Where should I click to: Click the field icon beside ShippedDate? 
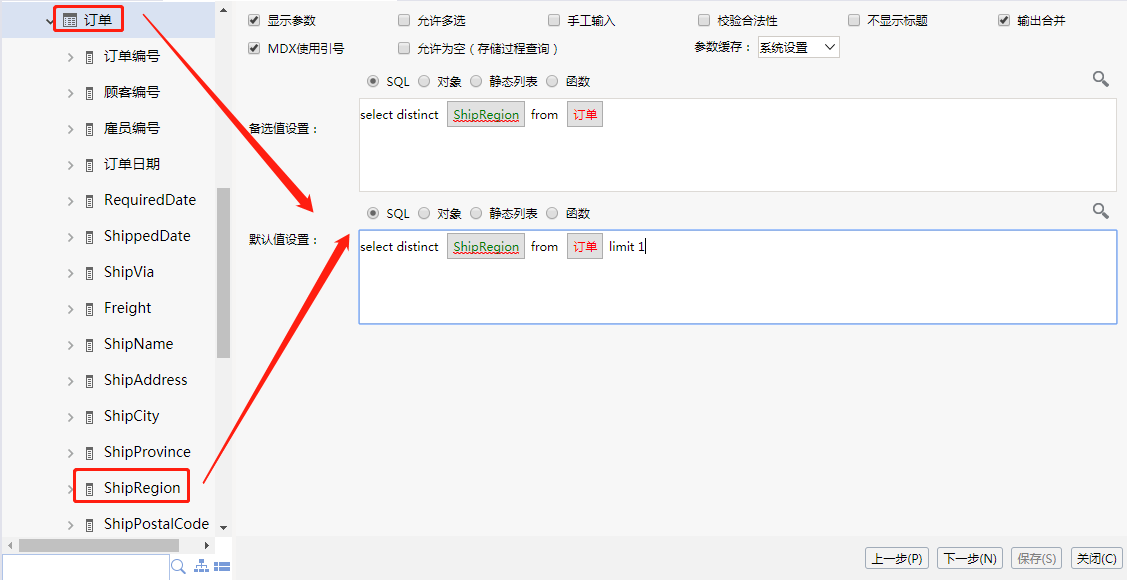(x=90, y=236)
